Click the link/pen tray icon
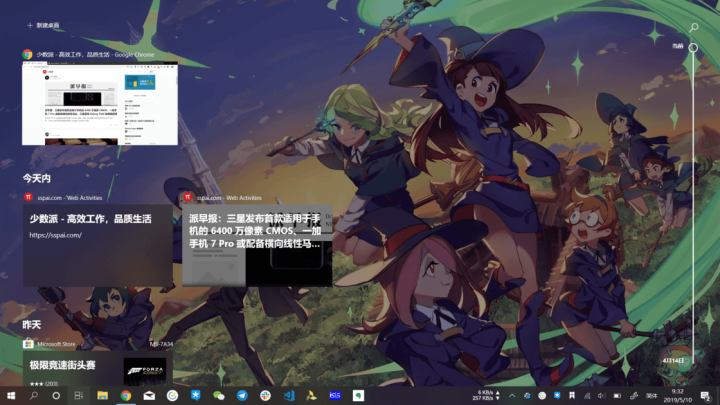Viewport: 720px width, 405px height. (634, 396)
